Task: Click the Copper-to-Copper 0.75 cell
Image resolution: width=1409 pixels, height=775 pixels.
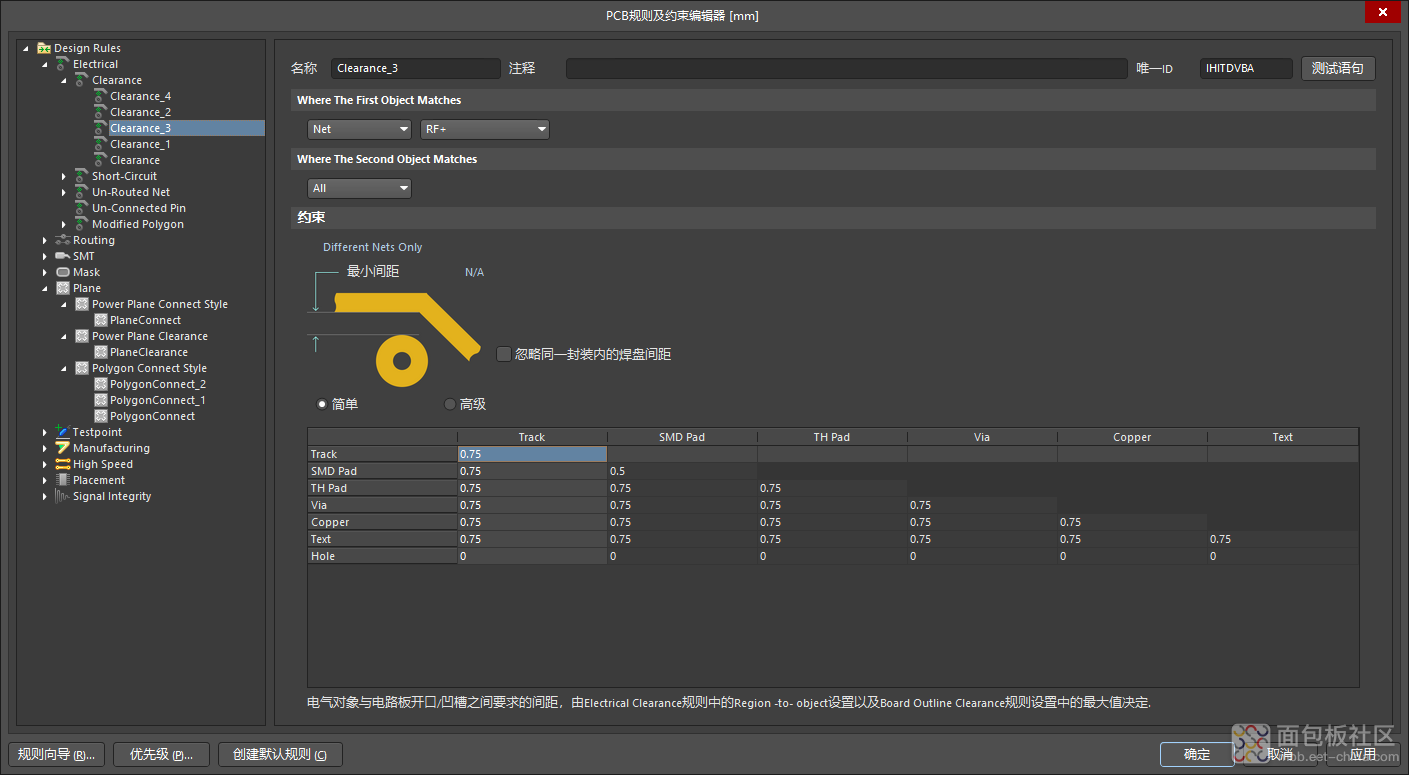Action: pyautogui.click(x=1132, y=522)
